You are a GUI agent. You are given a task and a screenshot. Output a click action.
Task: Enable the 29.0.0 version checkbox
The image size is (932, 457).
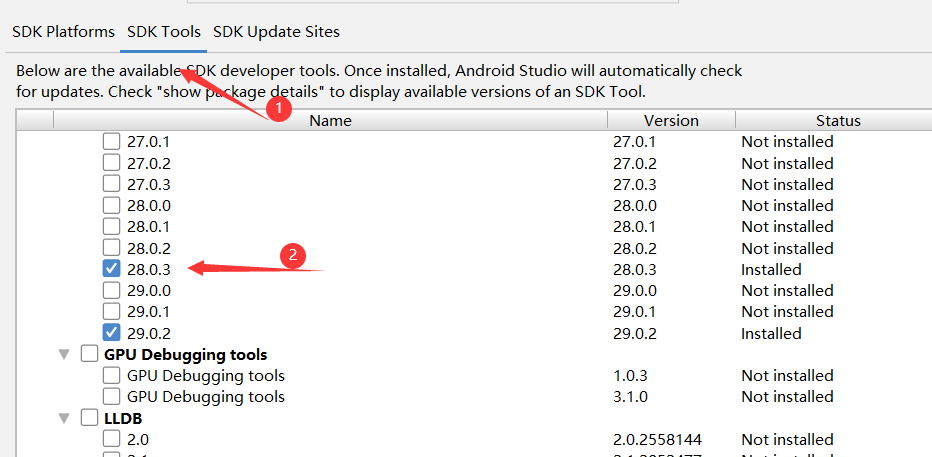click(x=111, y=291)
